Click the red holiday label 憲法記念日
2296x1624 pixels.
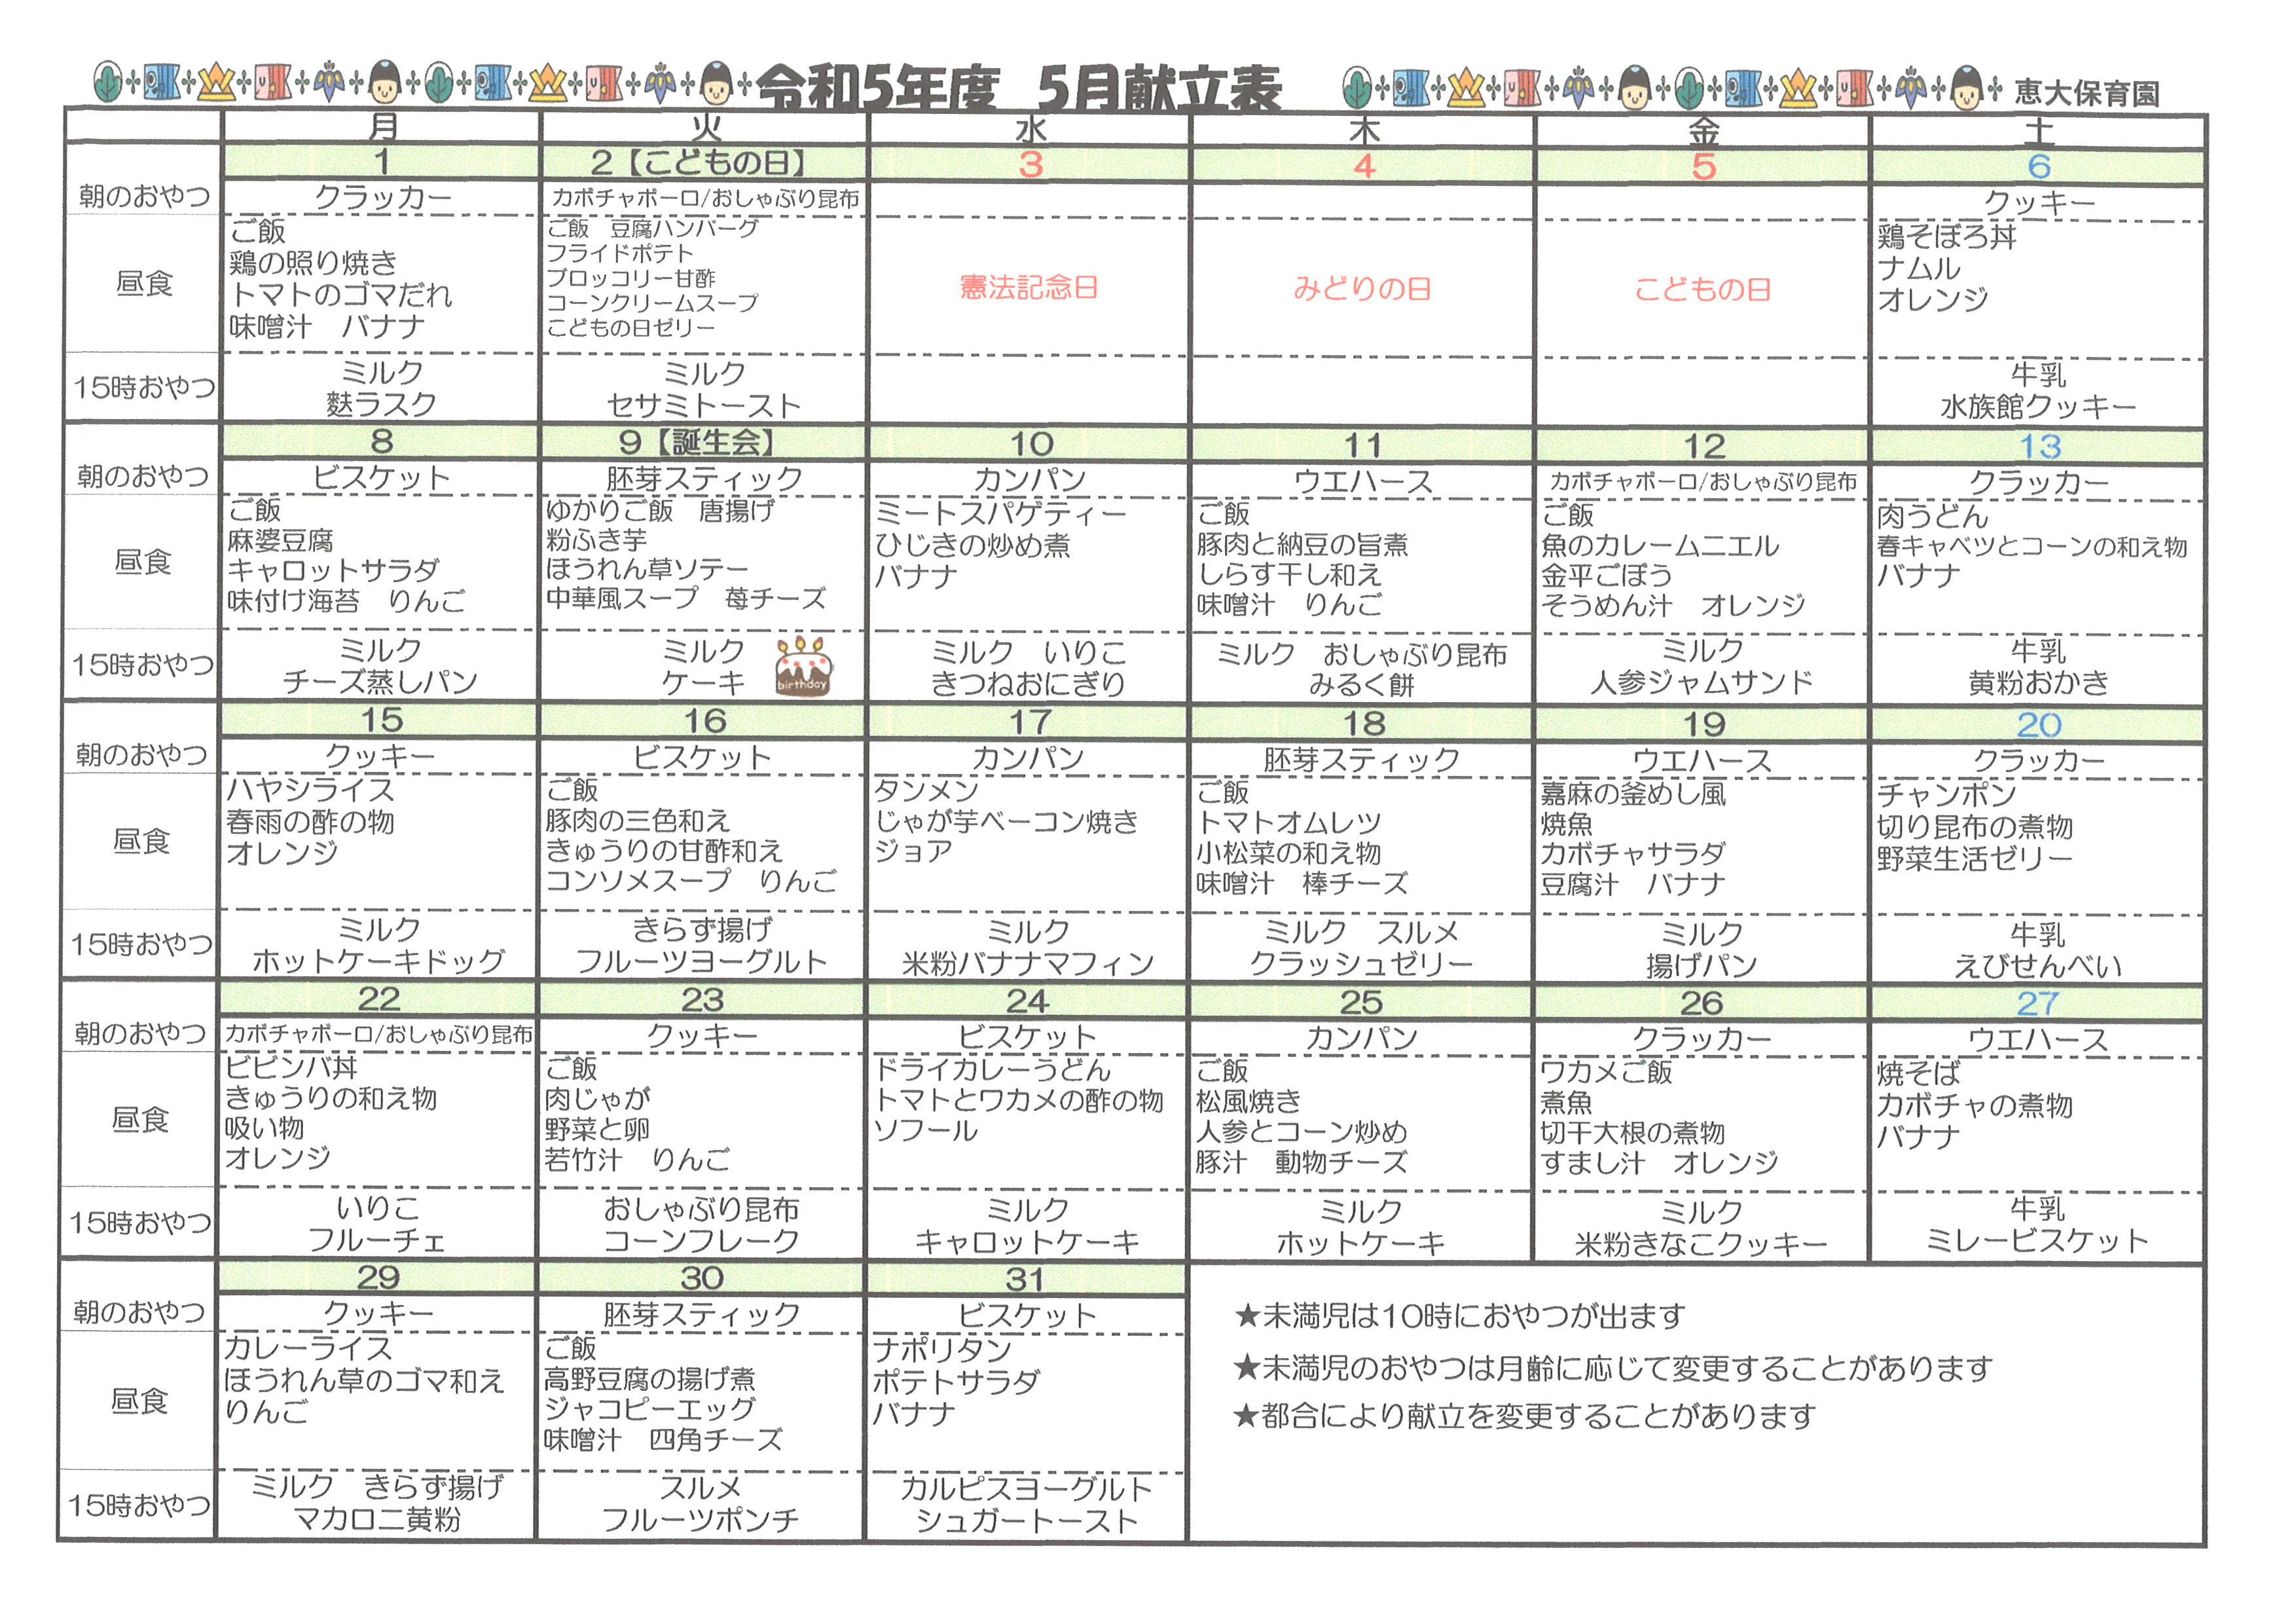click(1029, 288)
